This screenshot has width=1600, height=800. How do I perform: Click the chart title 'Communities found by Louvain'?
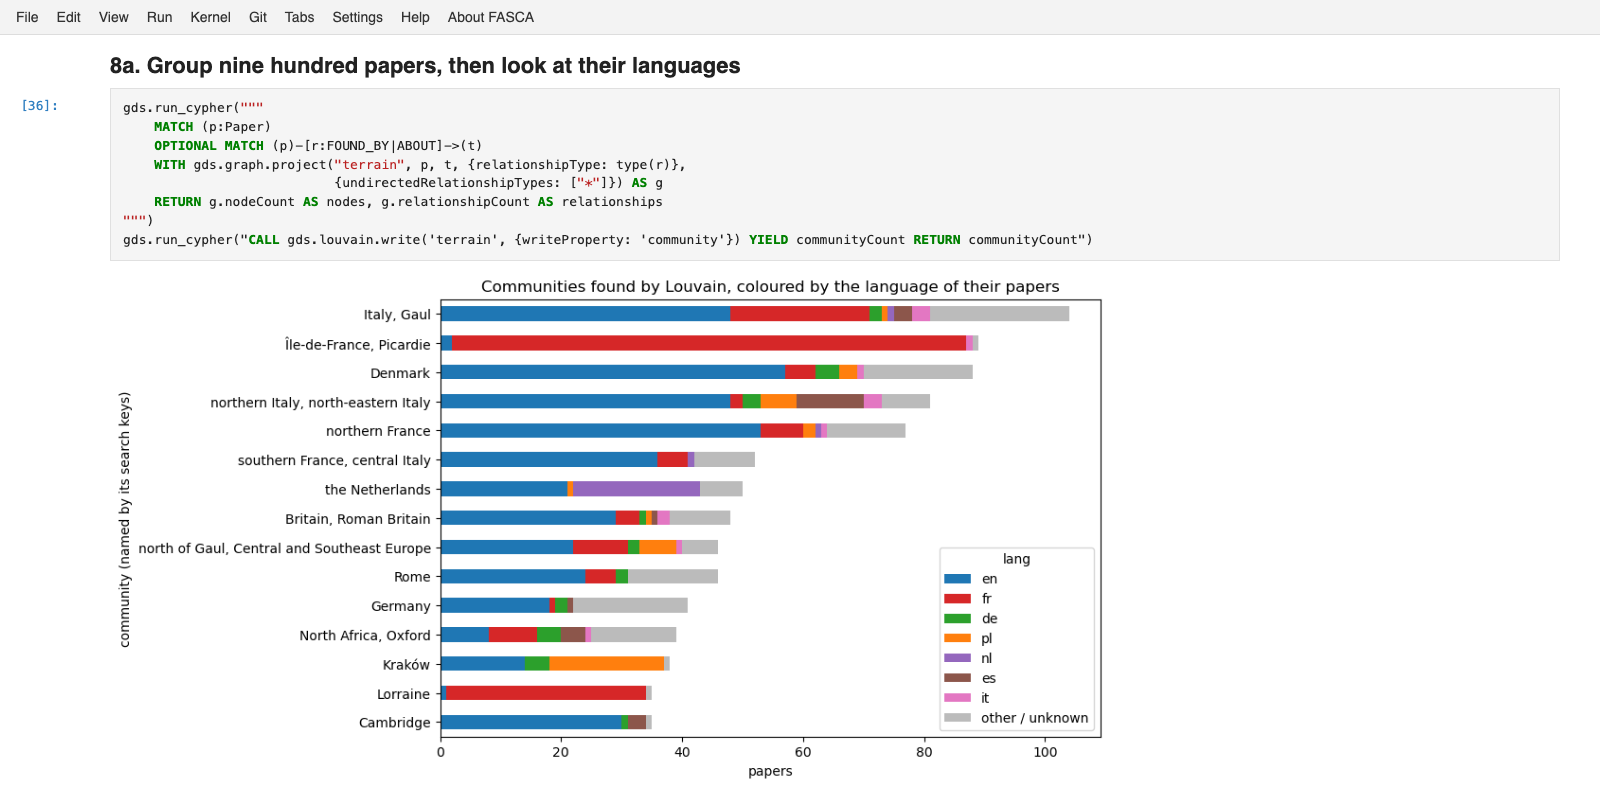[x=770, y=286]
